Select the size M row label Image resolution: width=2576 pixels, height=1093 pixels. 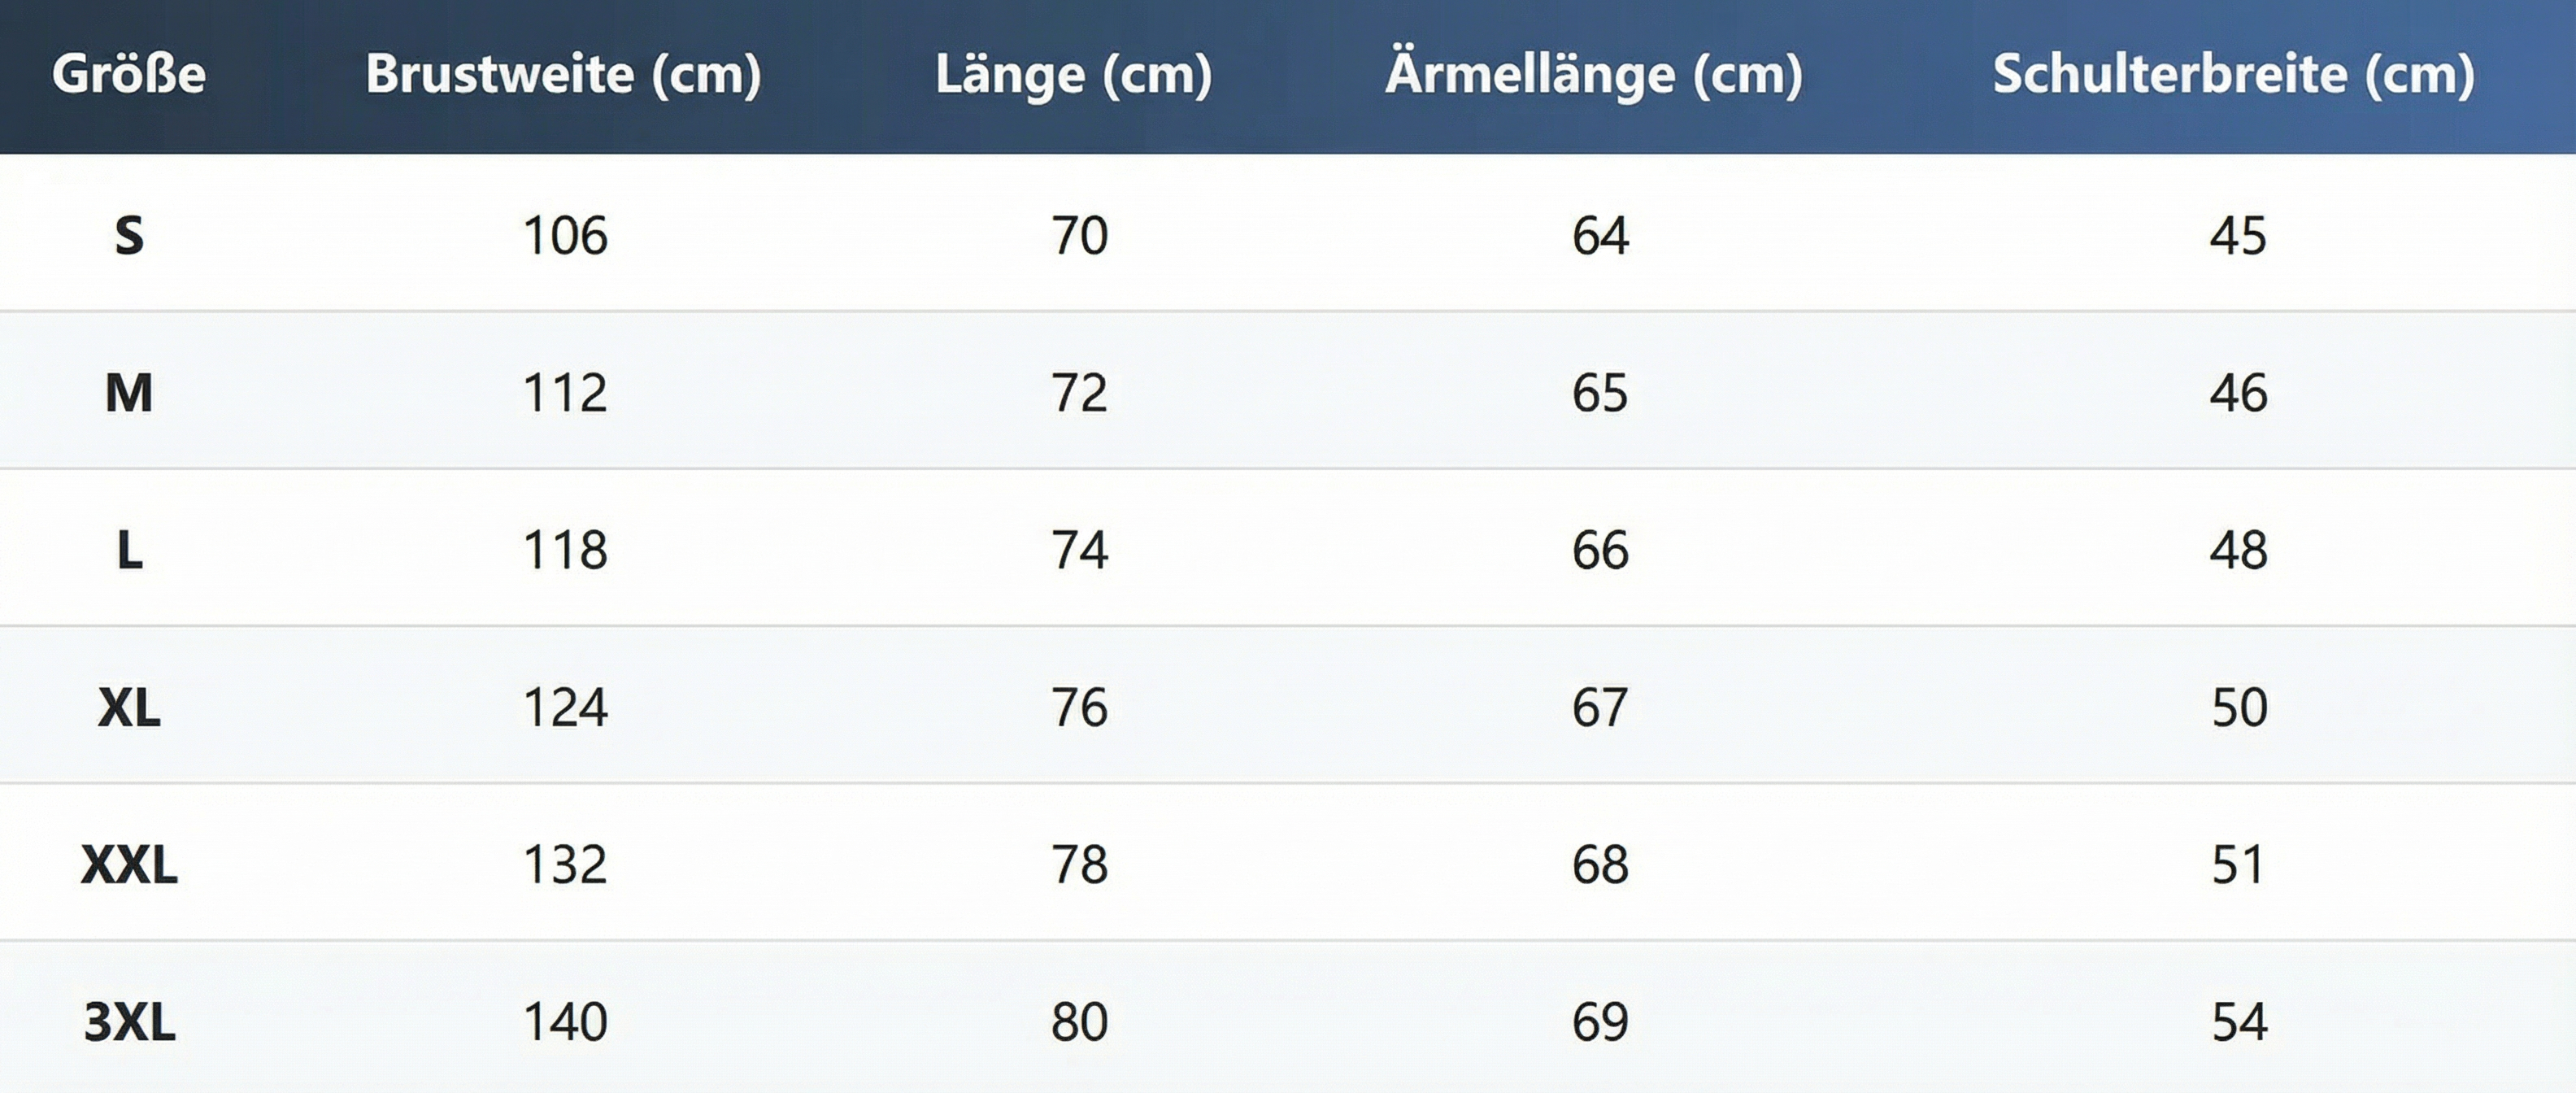tap(129, 393)
